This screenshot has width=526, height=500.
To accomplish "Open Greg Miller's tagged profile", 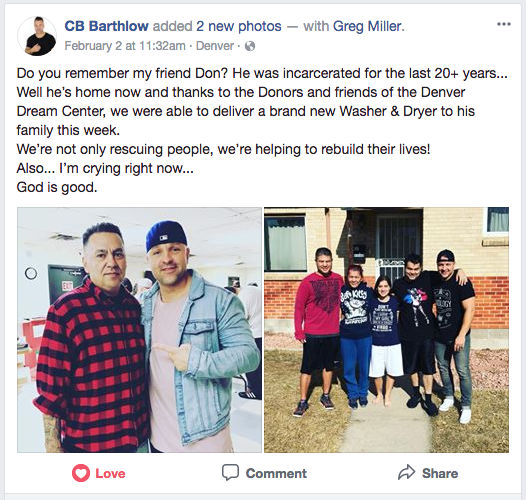I will (368, 26).
